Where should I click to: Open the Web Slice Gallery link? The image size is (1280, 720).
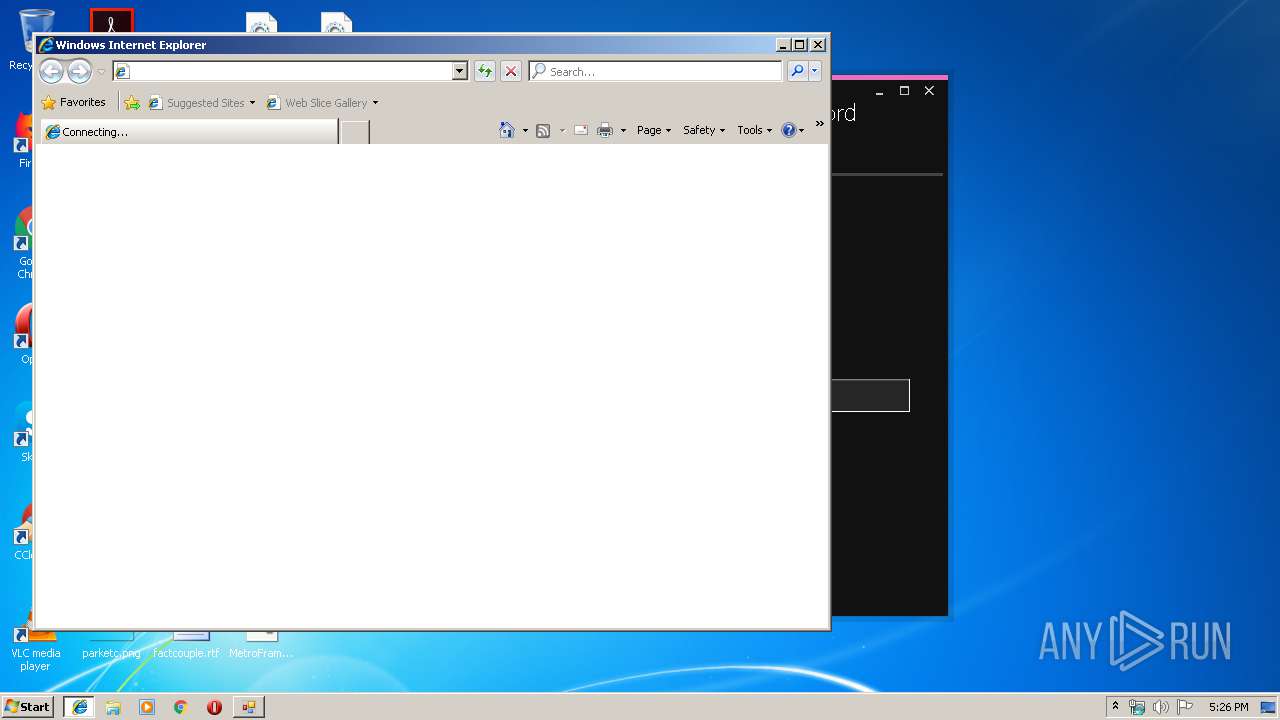(316, 102)
